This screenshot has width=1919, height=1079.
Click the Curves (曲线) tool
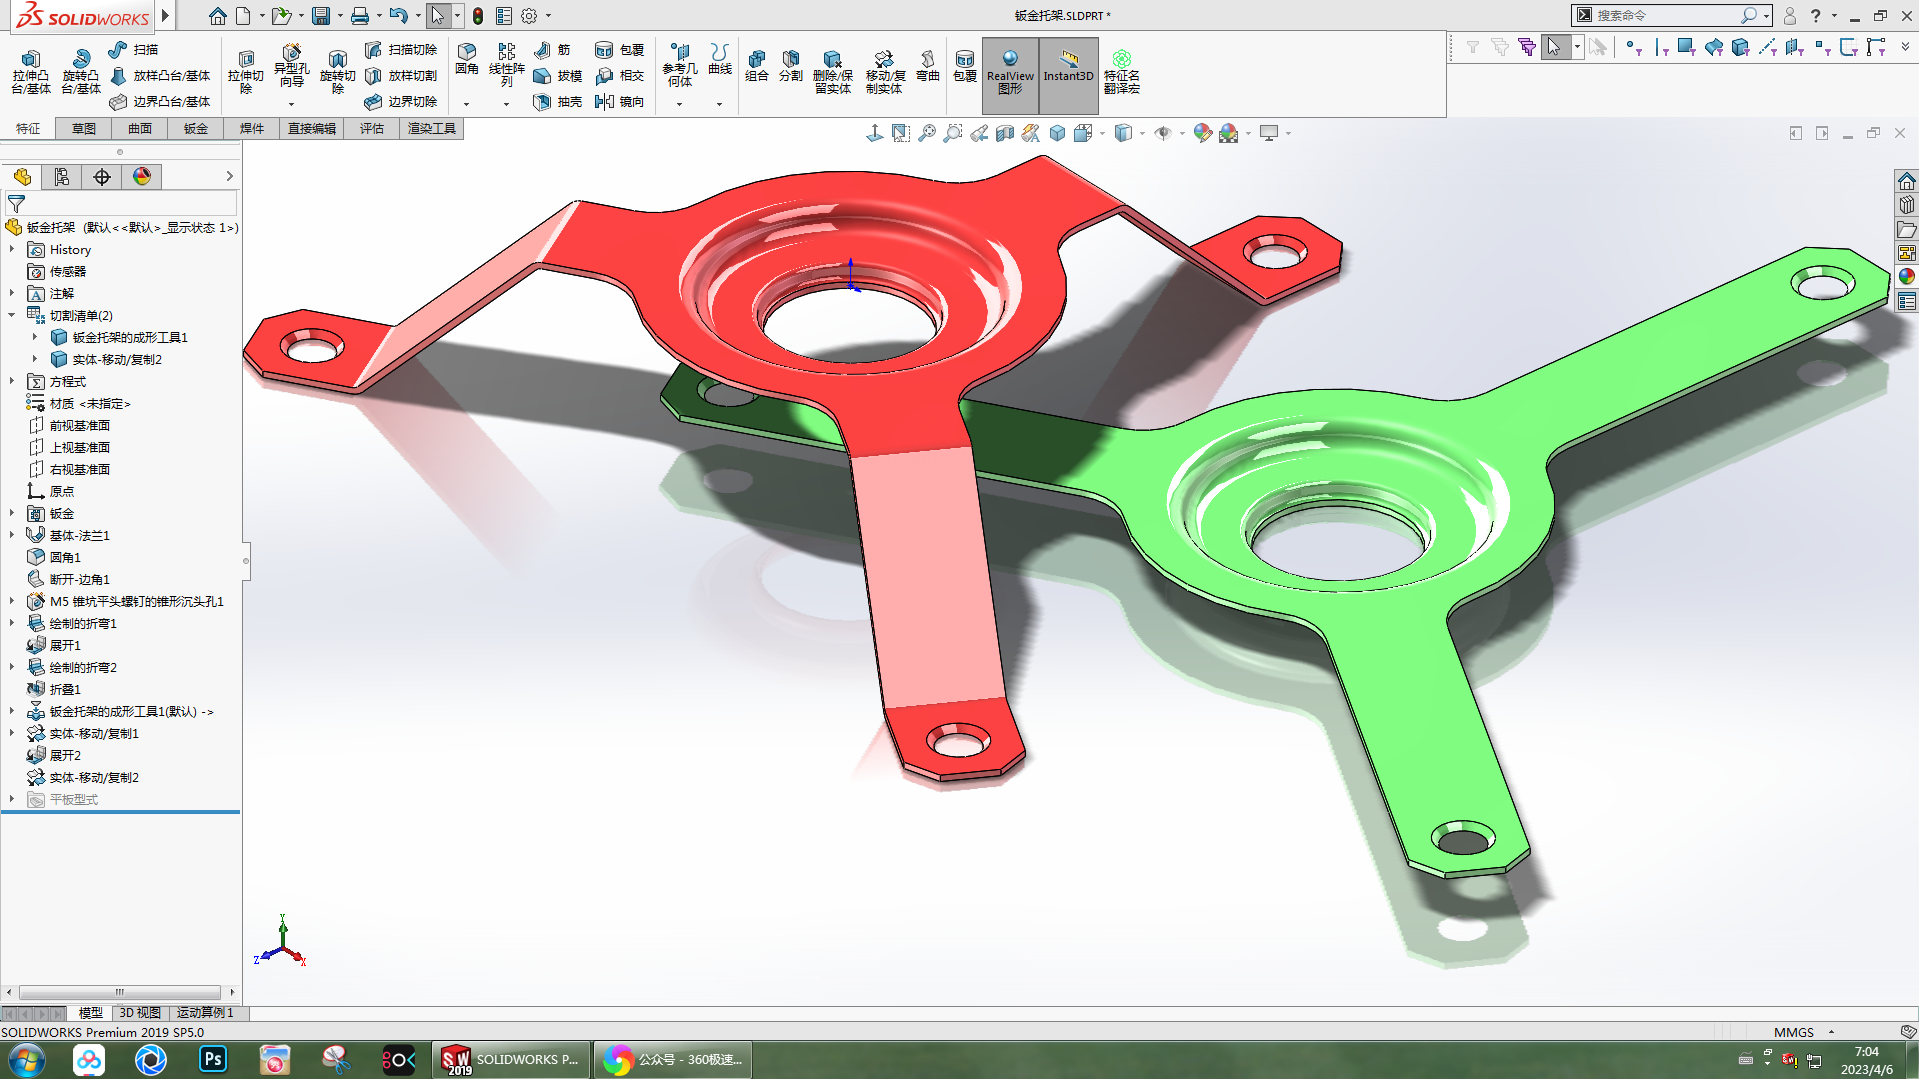[x=720, y=59]
